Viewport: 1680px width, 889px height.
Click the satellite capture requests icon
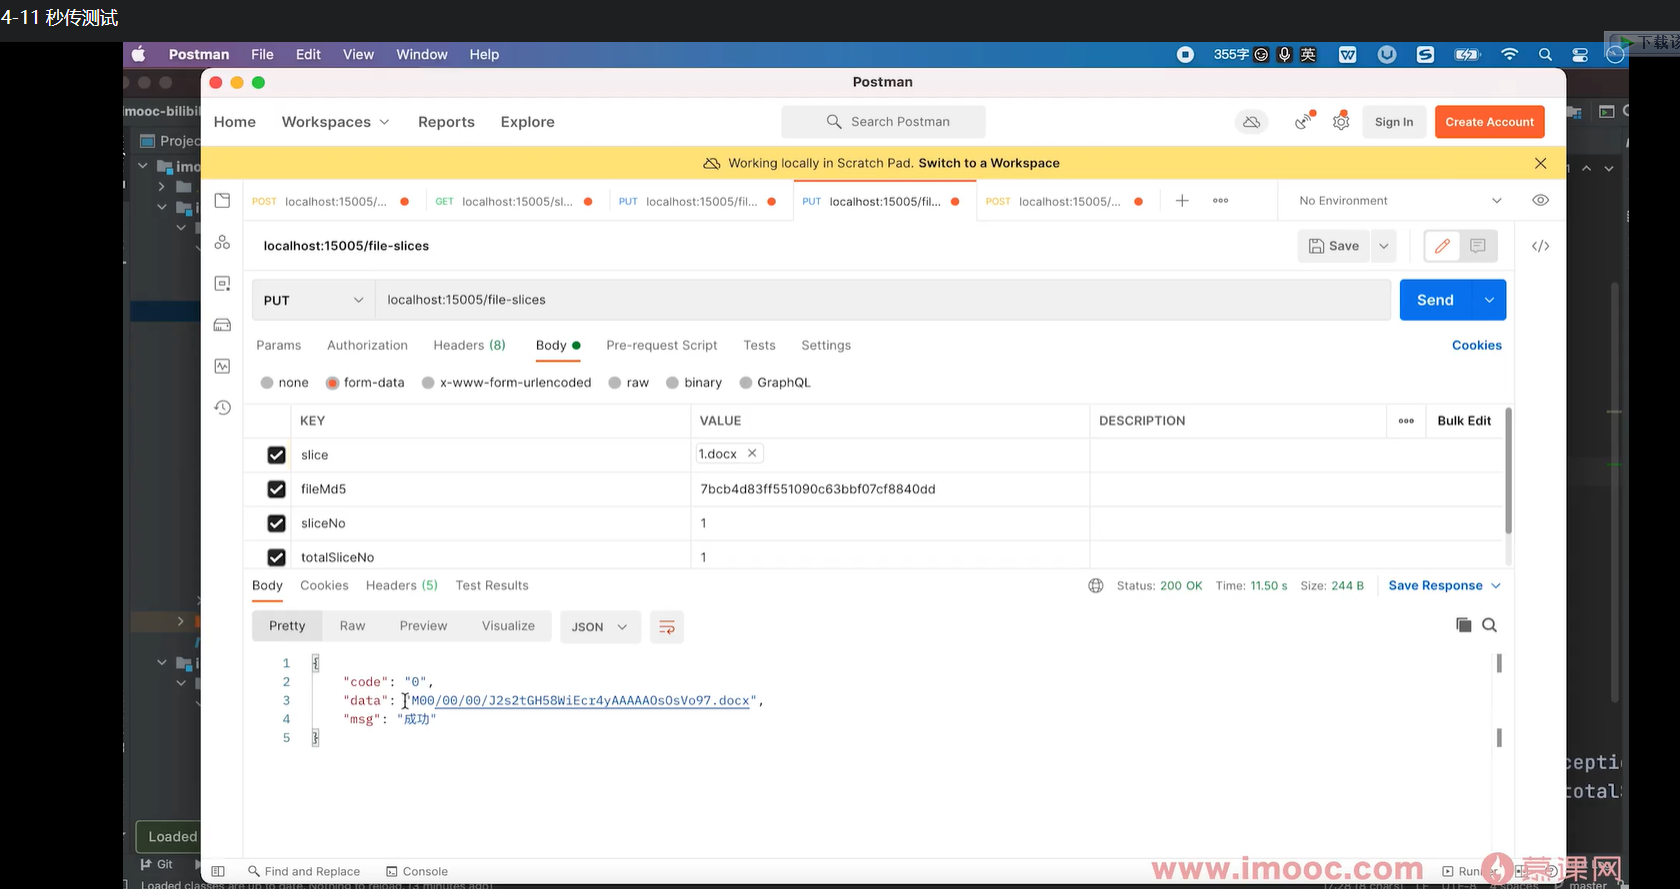[x=1304, y=121]
